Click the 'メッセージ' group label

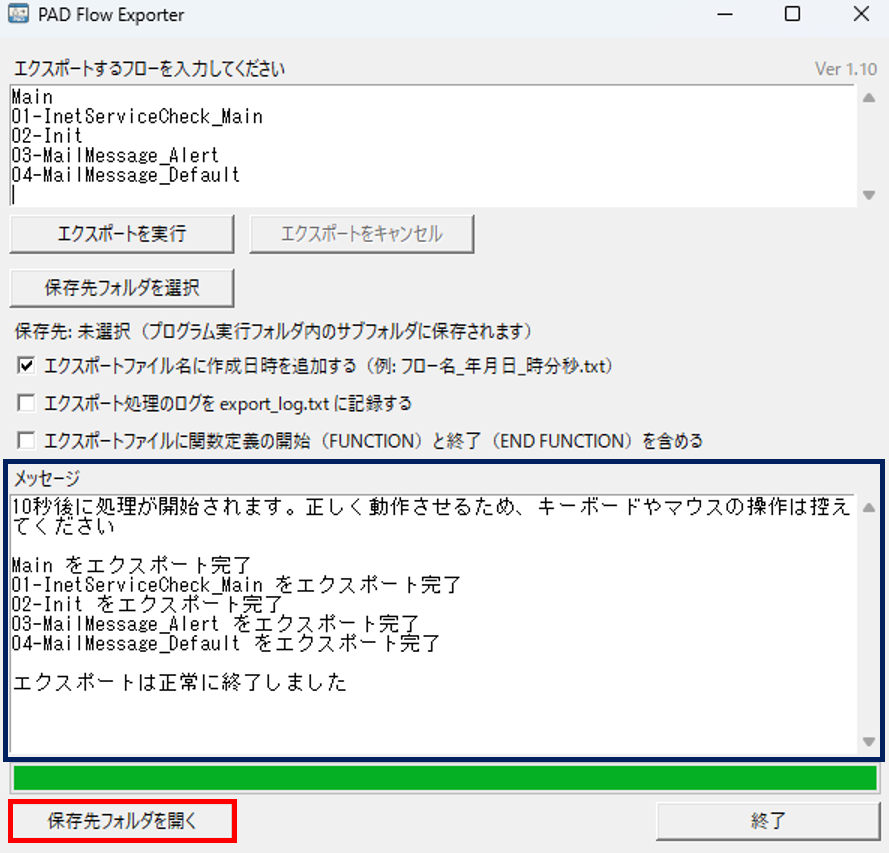[x=47, y=479]
